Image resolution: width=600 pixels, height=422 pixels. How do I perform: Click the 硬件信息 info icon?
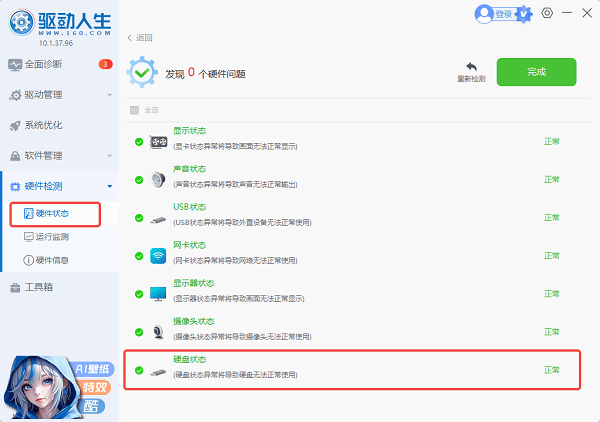coord(29,260)
